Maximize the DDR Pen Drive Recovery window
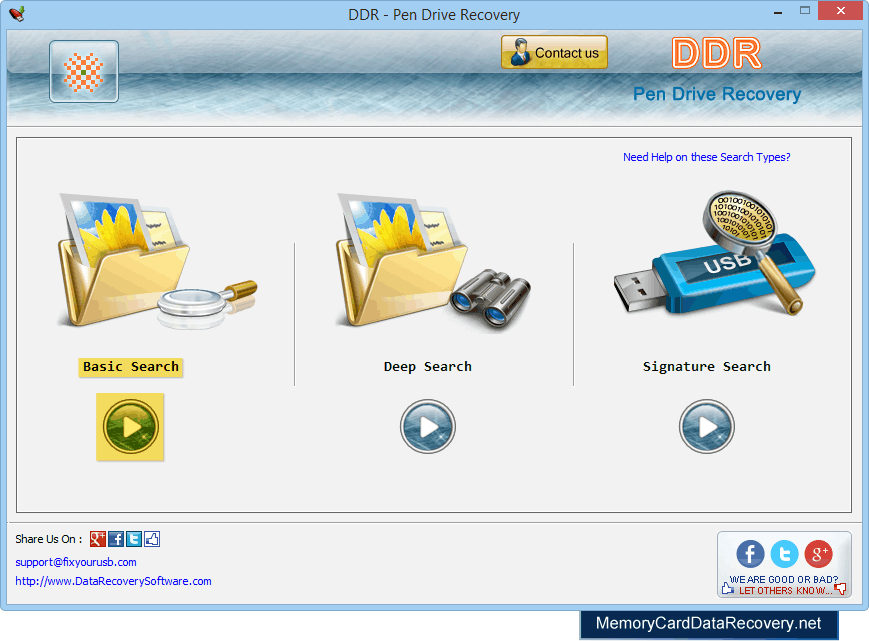This screenshot has width=869, height=641. (805, 11)
